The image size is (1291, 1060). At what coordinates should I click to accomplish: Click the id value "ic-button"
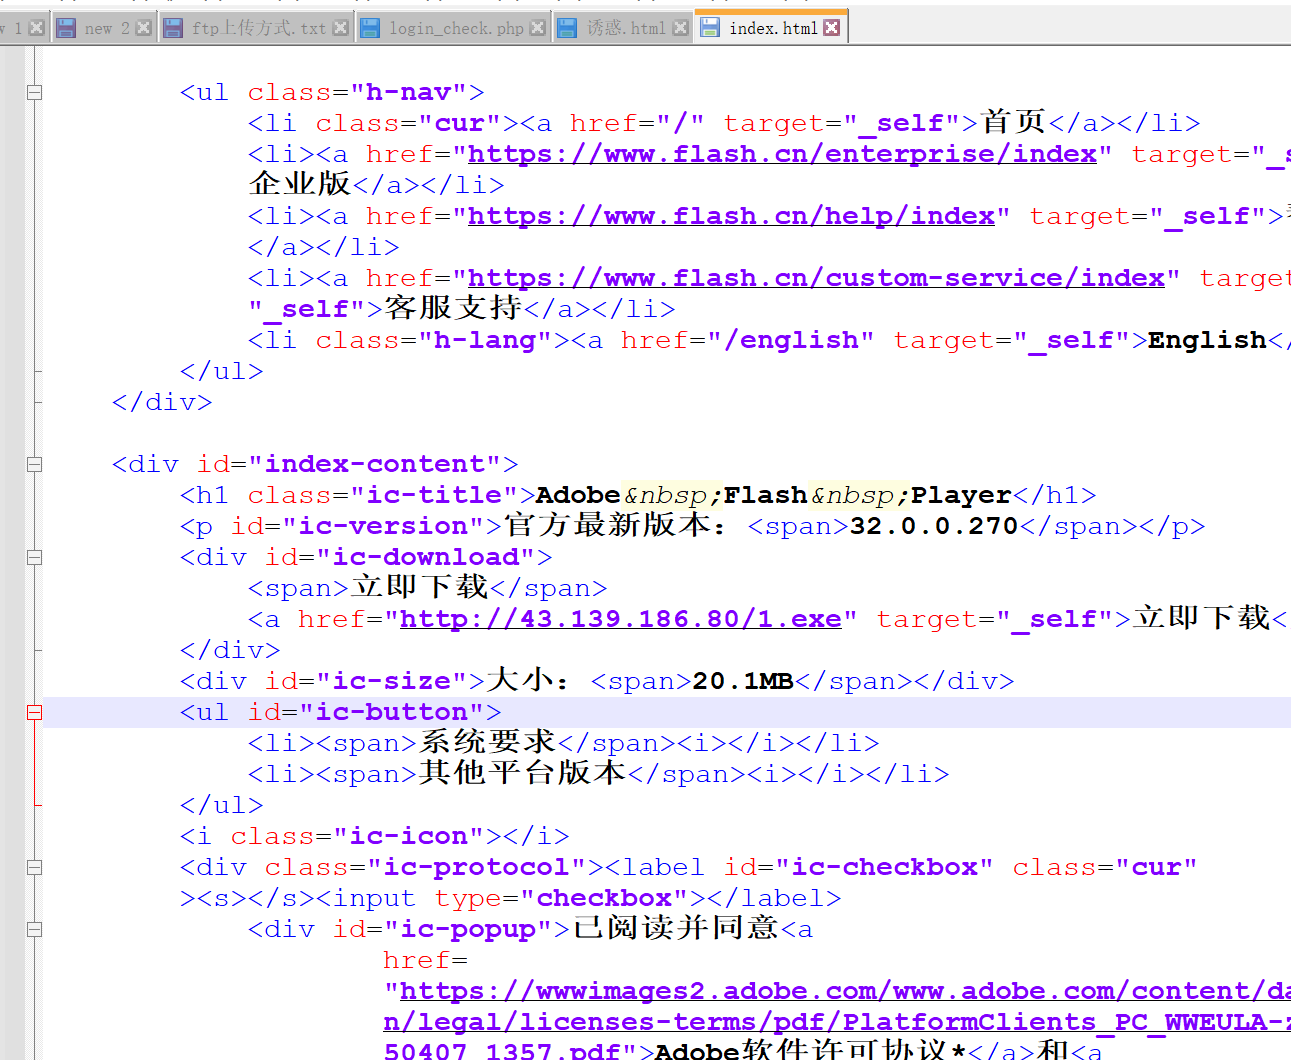[391, 712]
